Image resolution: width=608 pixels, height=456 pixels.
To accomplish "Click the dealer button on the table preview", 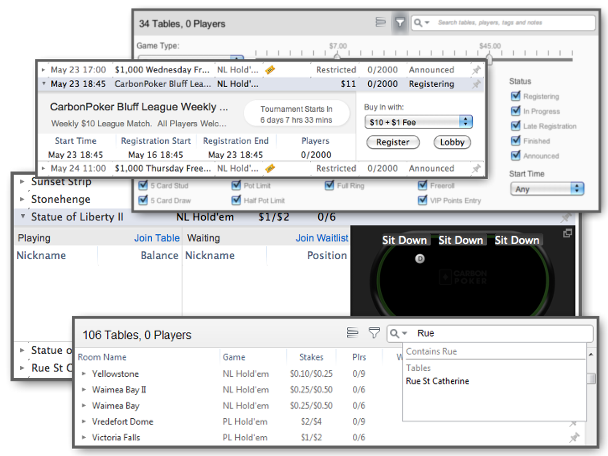I will point(420,259).
